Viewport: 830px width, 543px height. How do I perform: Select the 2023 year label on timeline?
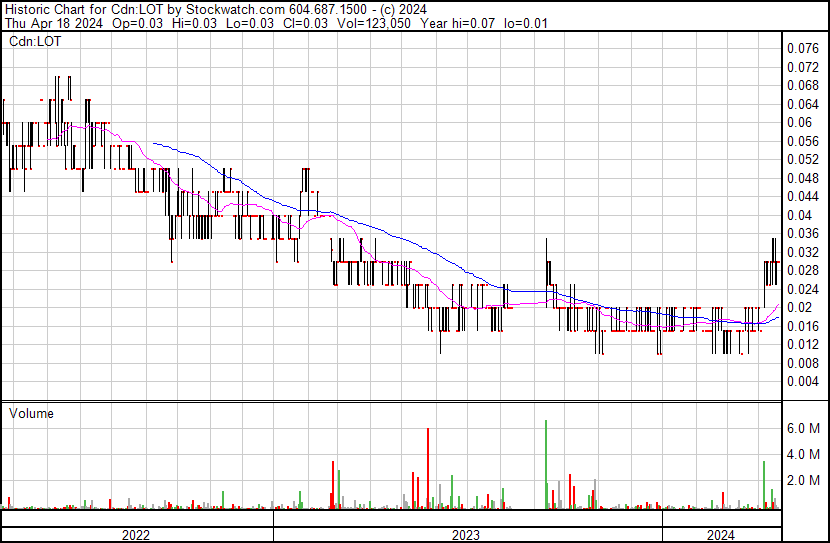pos(466,535)
